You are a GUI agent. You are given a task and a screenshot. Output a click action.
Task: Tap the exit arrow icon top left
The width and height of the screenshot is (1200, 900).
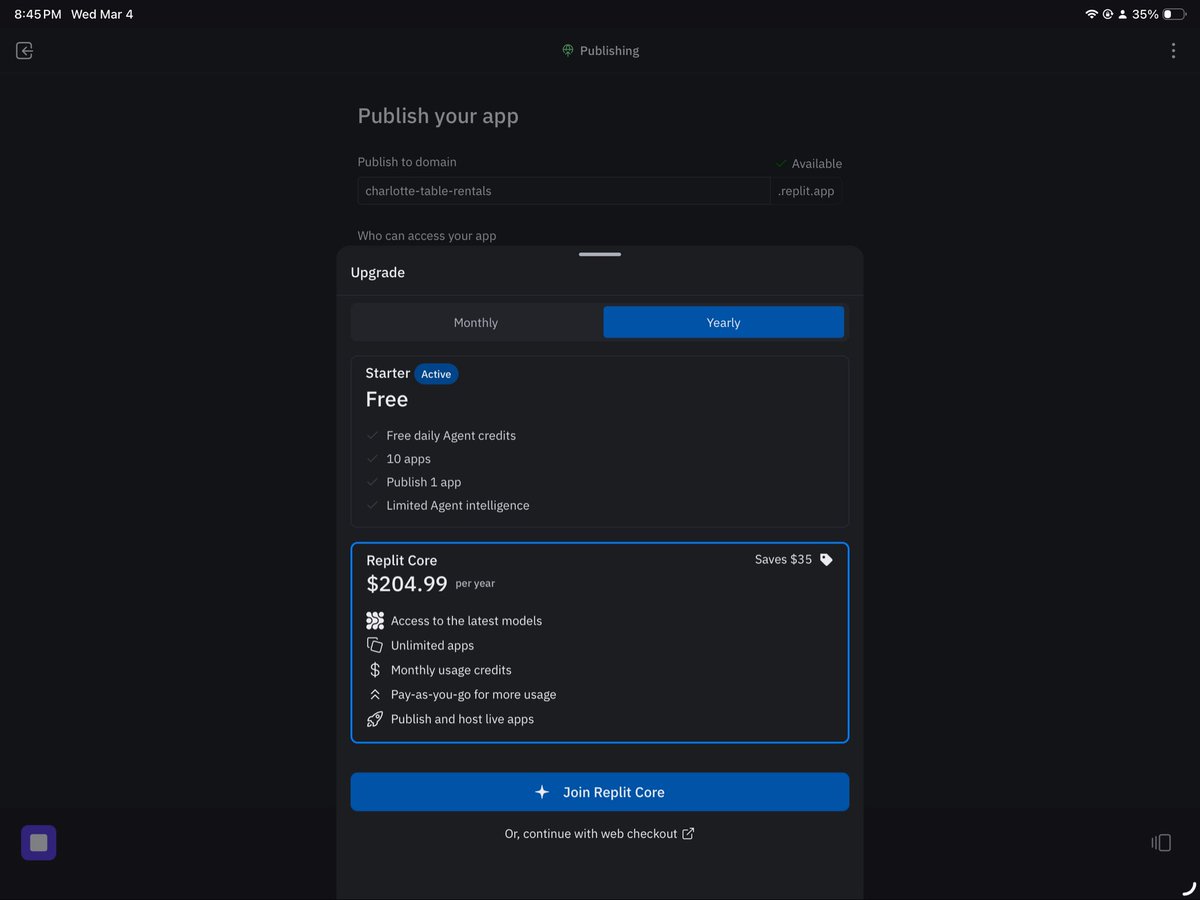point(25,50)
